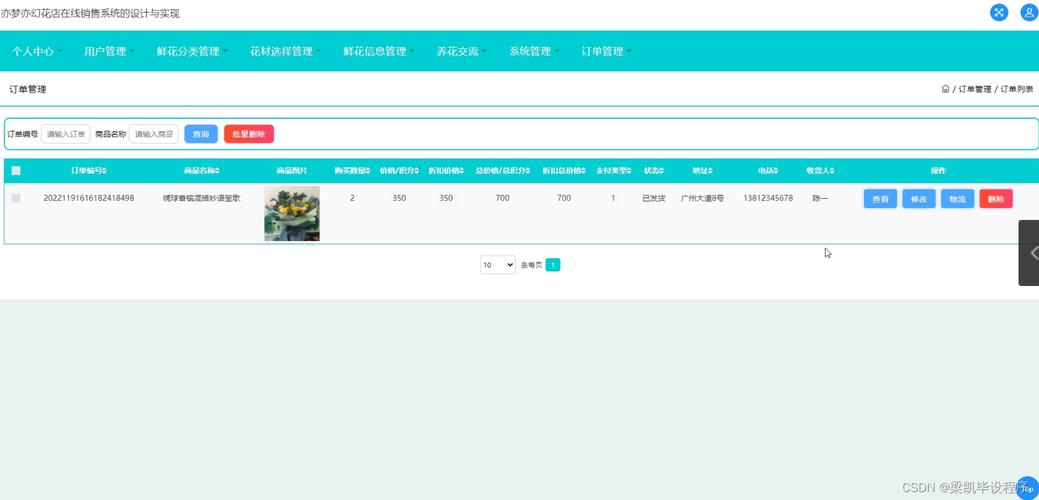Click red 删除 button in order row
The image size is (1039, 500).
[x=996, y=199]
